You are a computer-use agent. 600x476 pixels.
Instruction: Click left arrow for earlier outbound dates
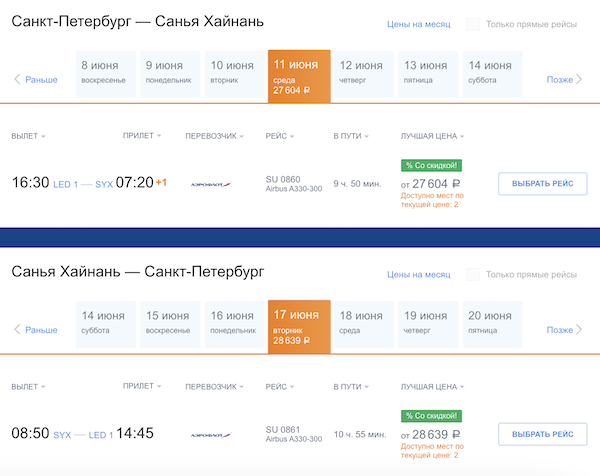17,79
